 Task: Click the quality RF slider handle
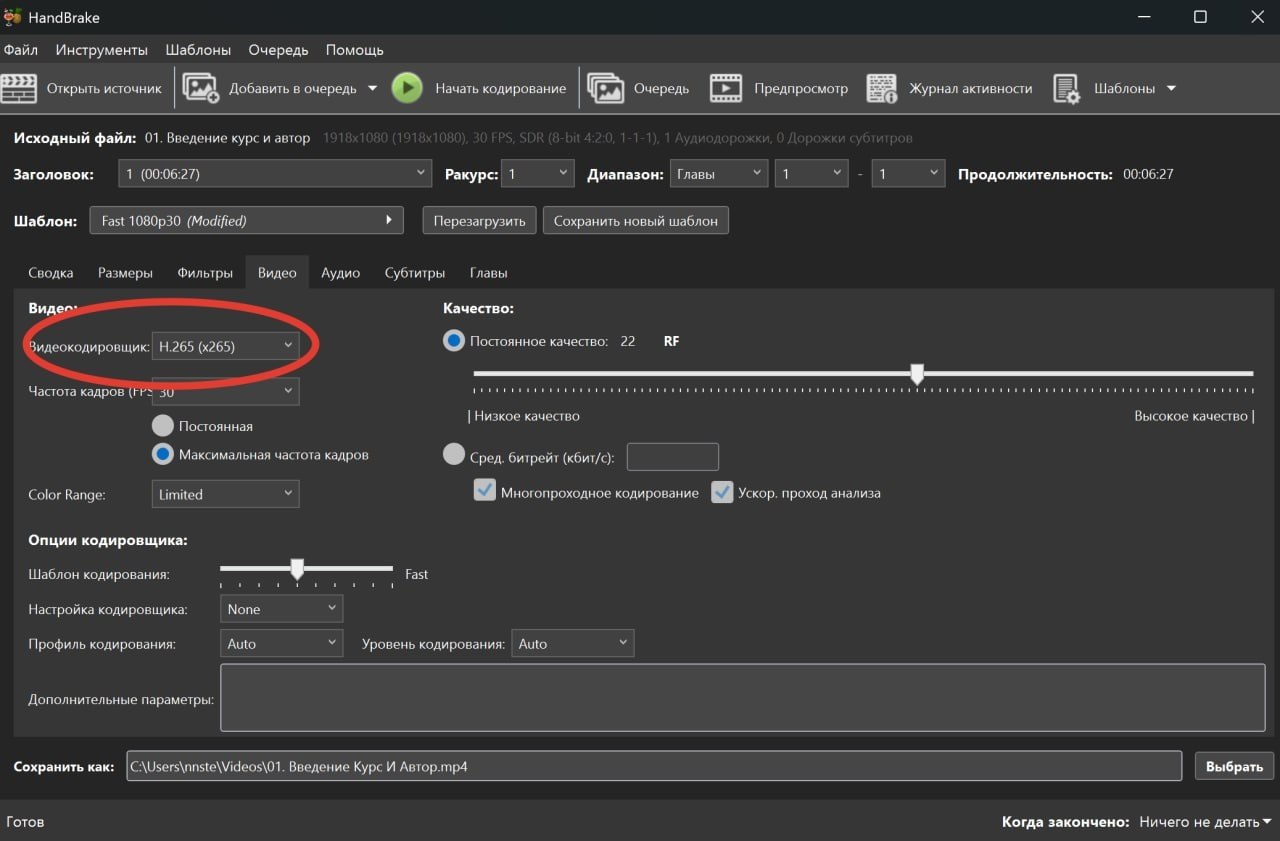pyautogui.click(x=917, y=374)
